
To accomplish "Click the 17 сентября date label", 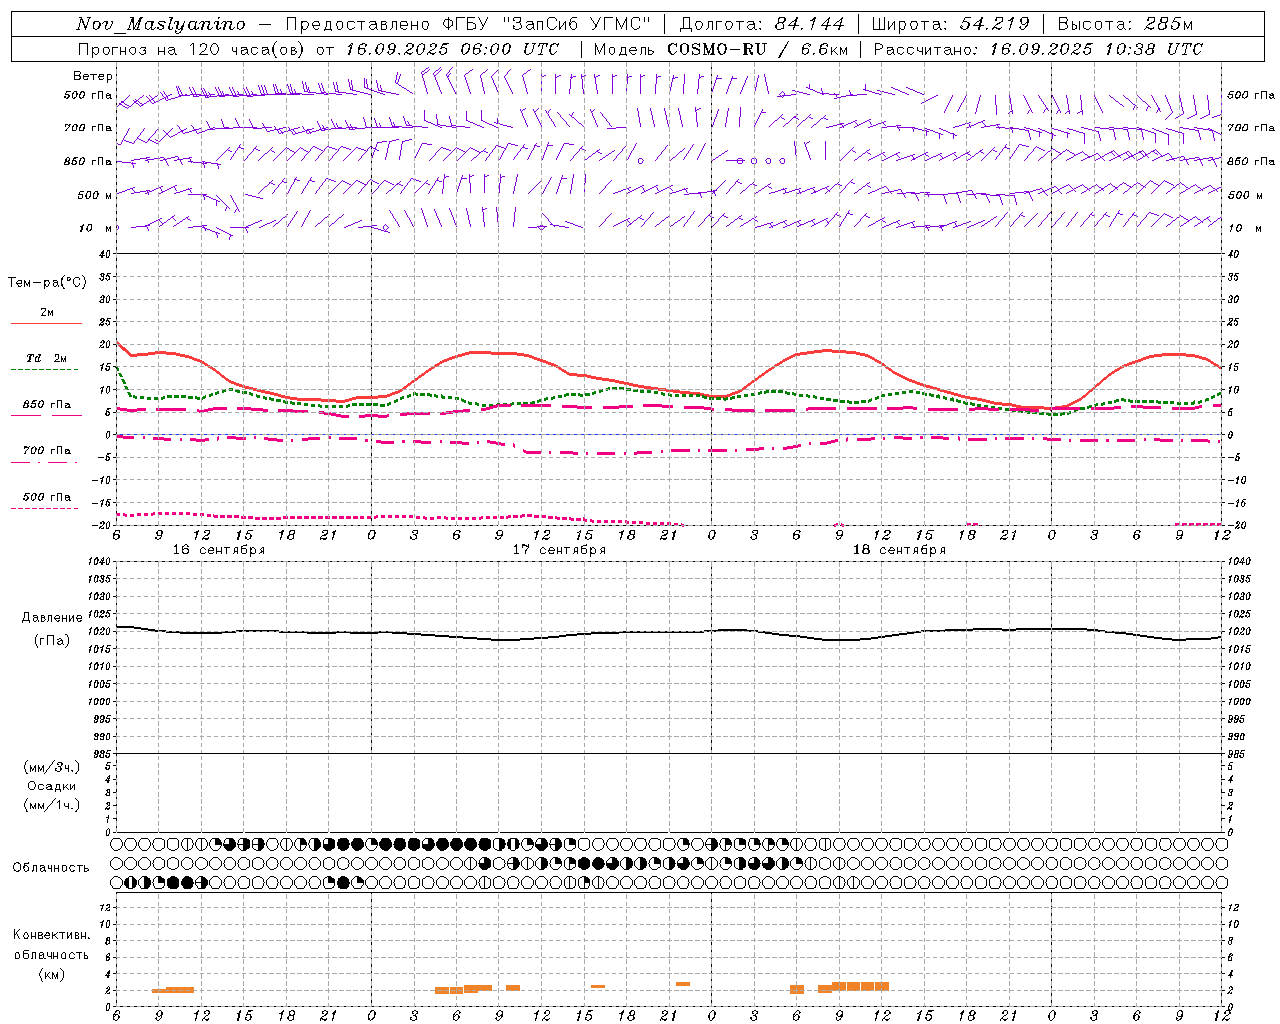I will [559, 550].
